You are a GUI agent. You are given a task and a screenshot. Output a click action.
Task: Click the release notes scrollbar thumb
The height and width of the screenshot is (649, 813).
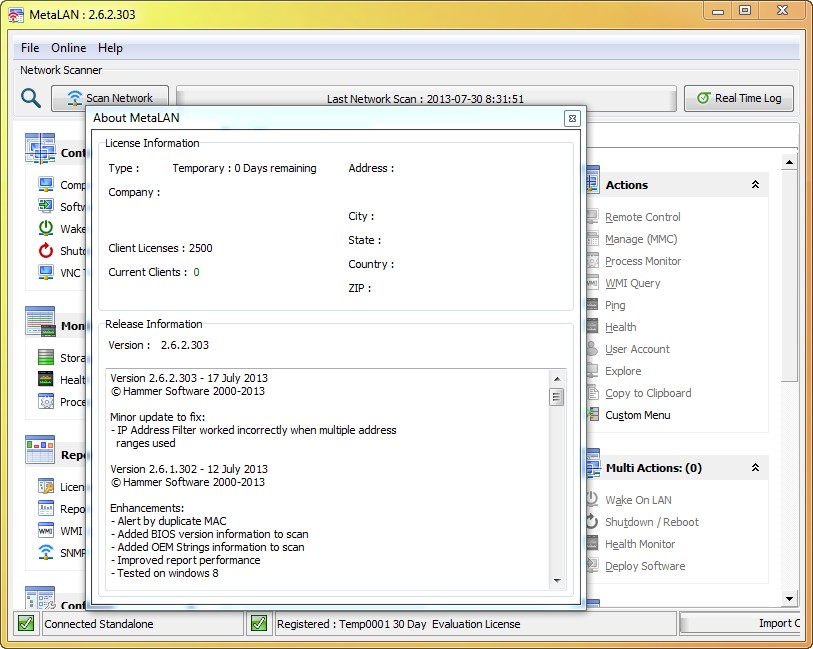[x=557, y=397]
